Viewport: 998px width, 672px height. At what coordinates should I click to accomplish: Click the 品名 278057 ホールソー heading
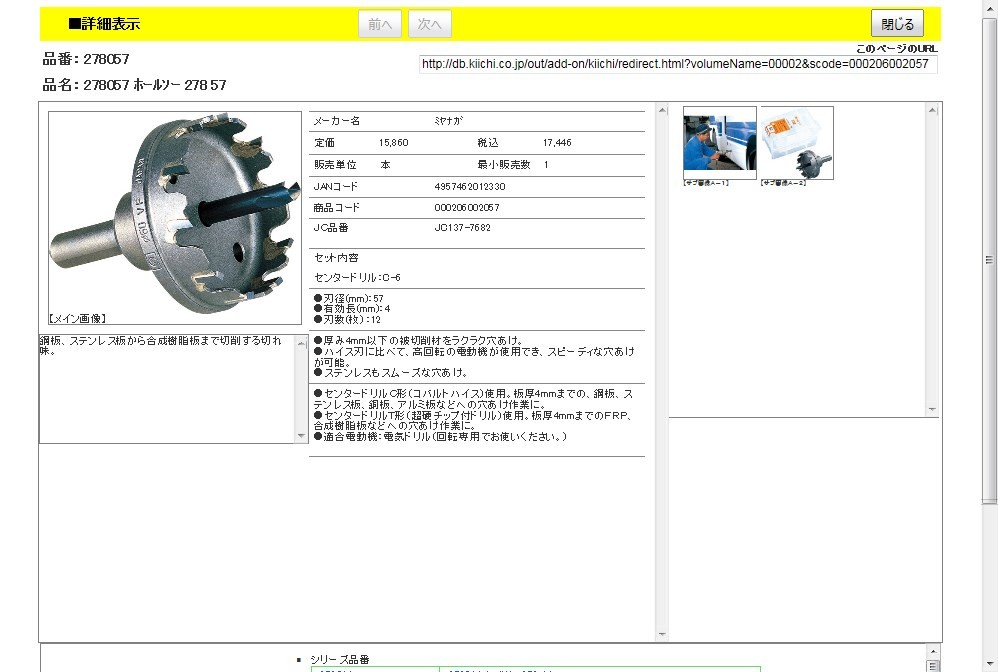134,85
